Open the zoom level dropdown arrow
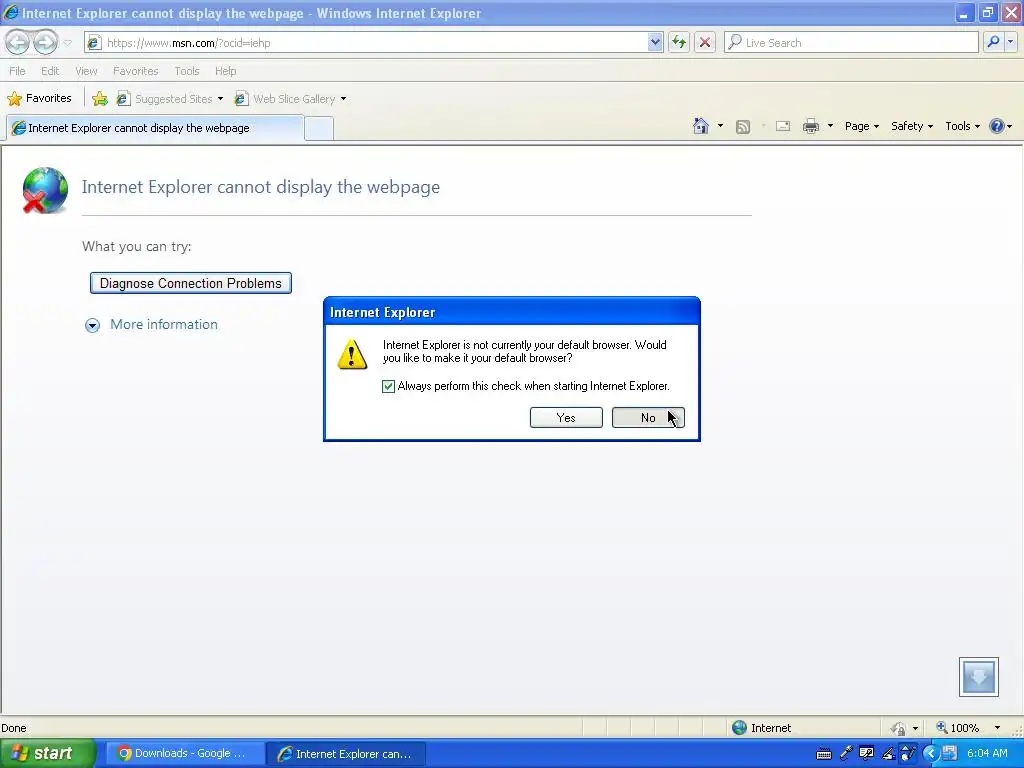 (x=997, y=728)
